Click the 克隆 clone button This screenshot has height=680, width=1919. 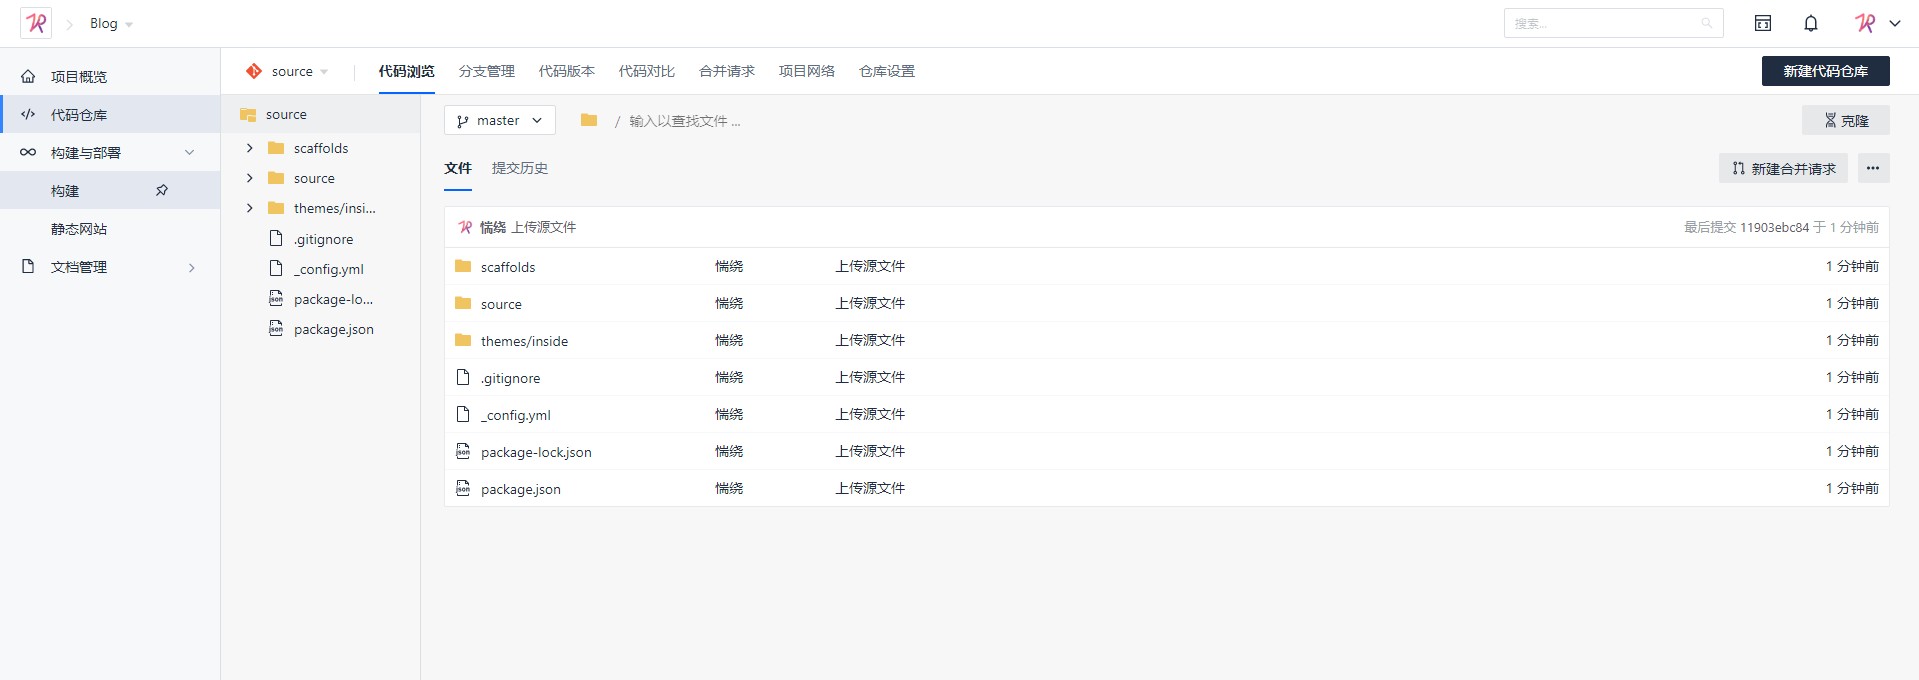[x=1845, y=121]
